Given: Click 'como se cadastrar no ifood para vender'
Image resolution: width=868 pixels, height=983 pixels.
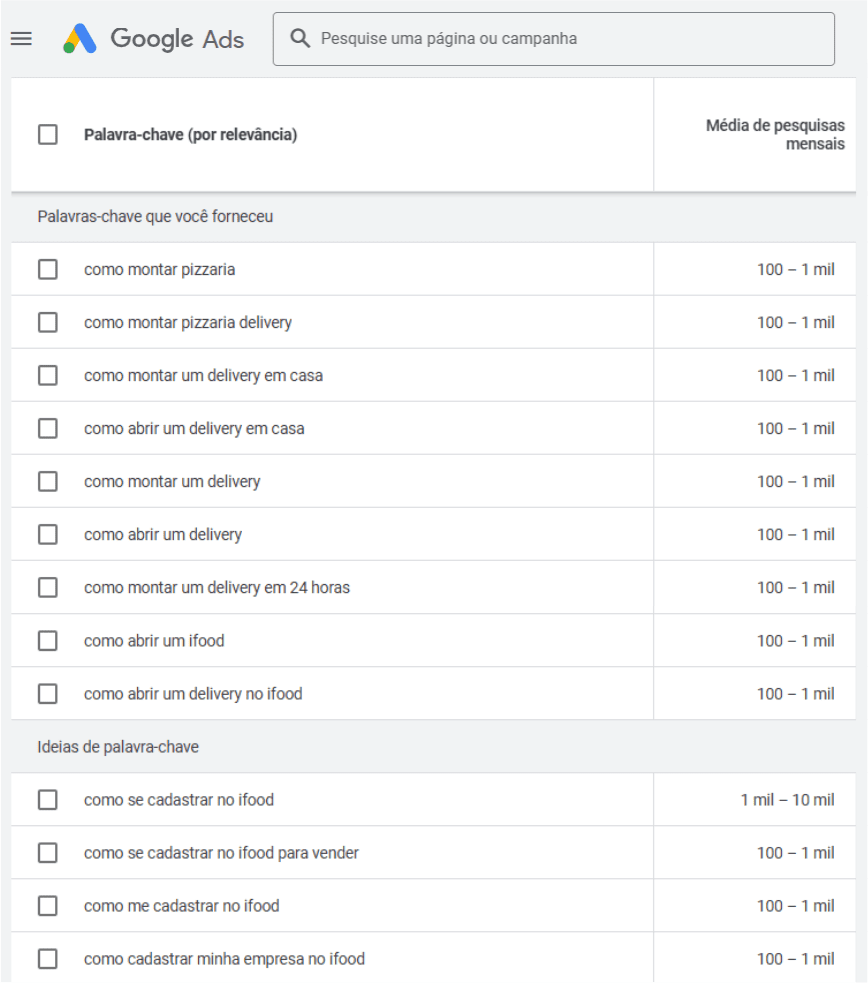Looking at the screenshot, I should point(221,853).
